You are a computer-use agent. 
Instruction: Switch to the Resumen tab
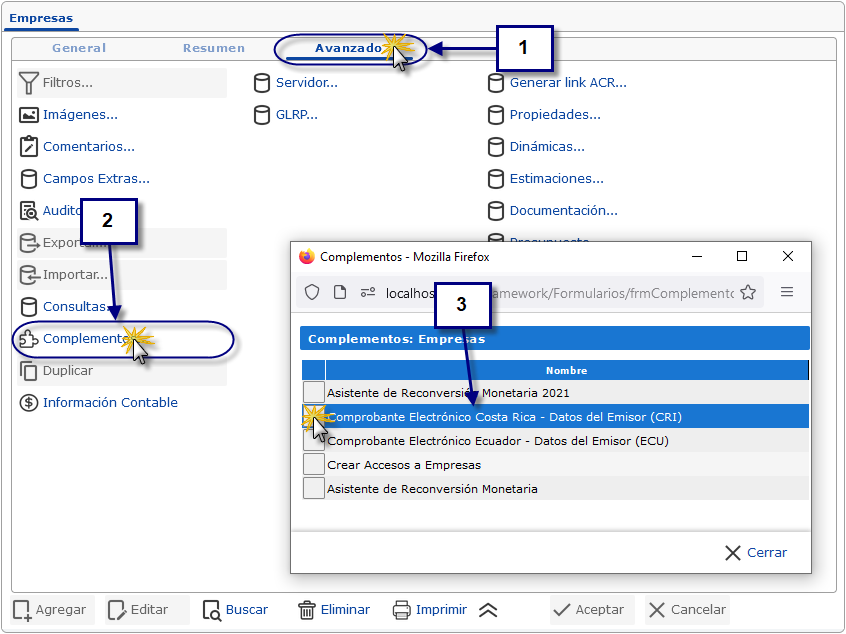[x=214, y=48]
